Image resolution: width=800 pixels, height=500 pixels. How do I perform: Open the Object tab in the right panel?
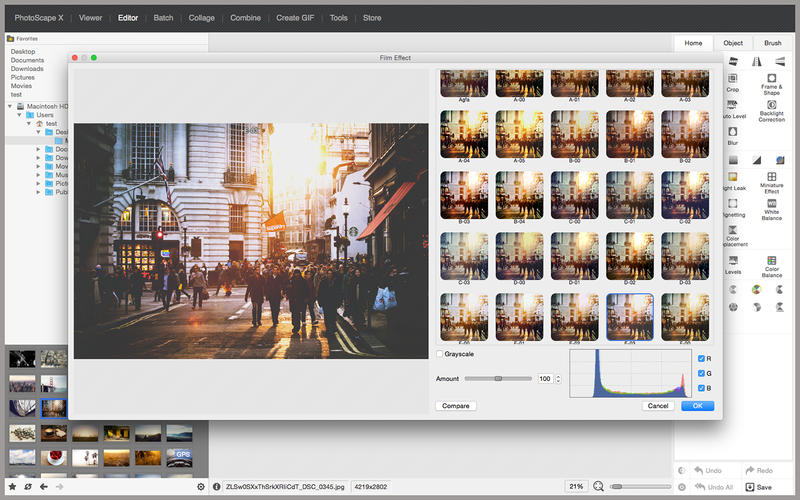click(x=733, y=43)
